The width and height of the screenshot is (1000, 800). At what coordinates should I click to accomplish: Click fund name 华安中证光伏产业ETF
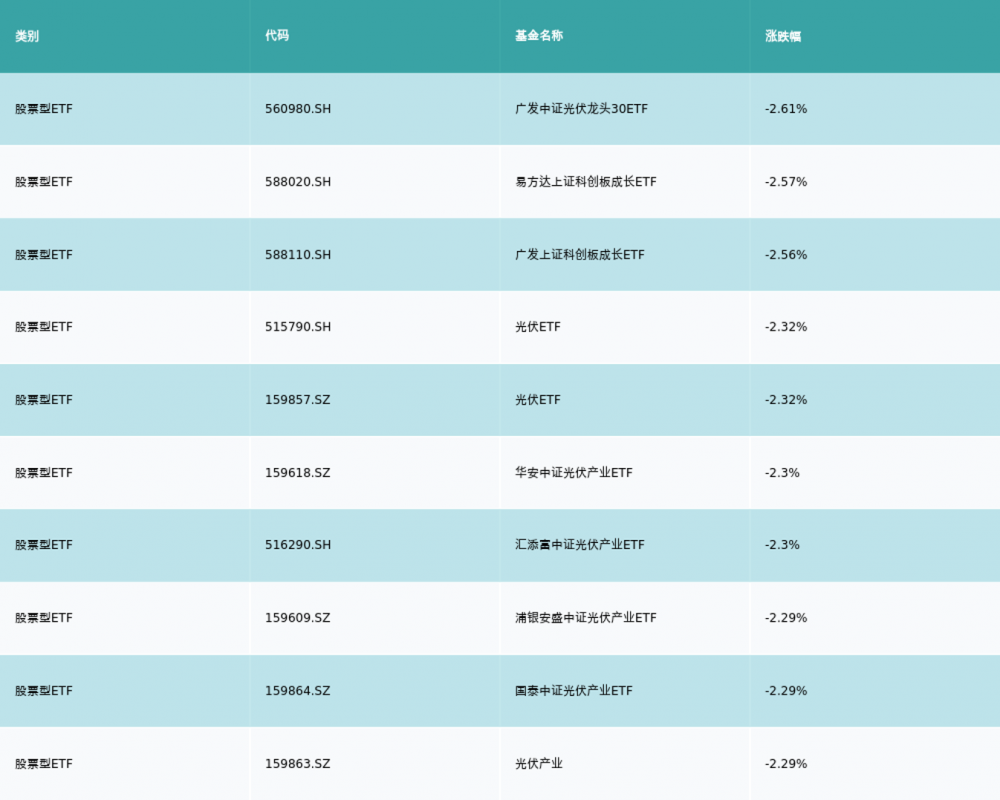(574, 473)
